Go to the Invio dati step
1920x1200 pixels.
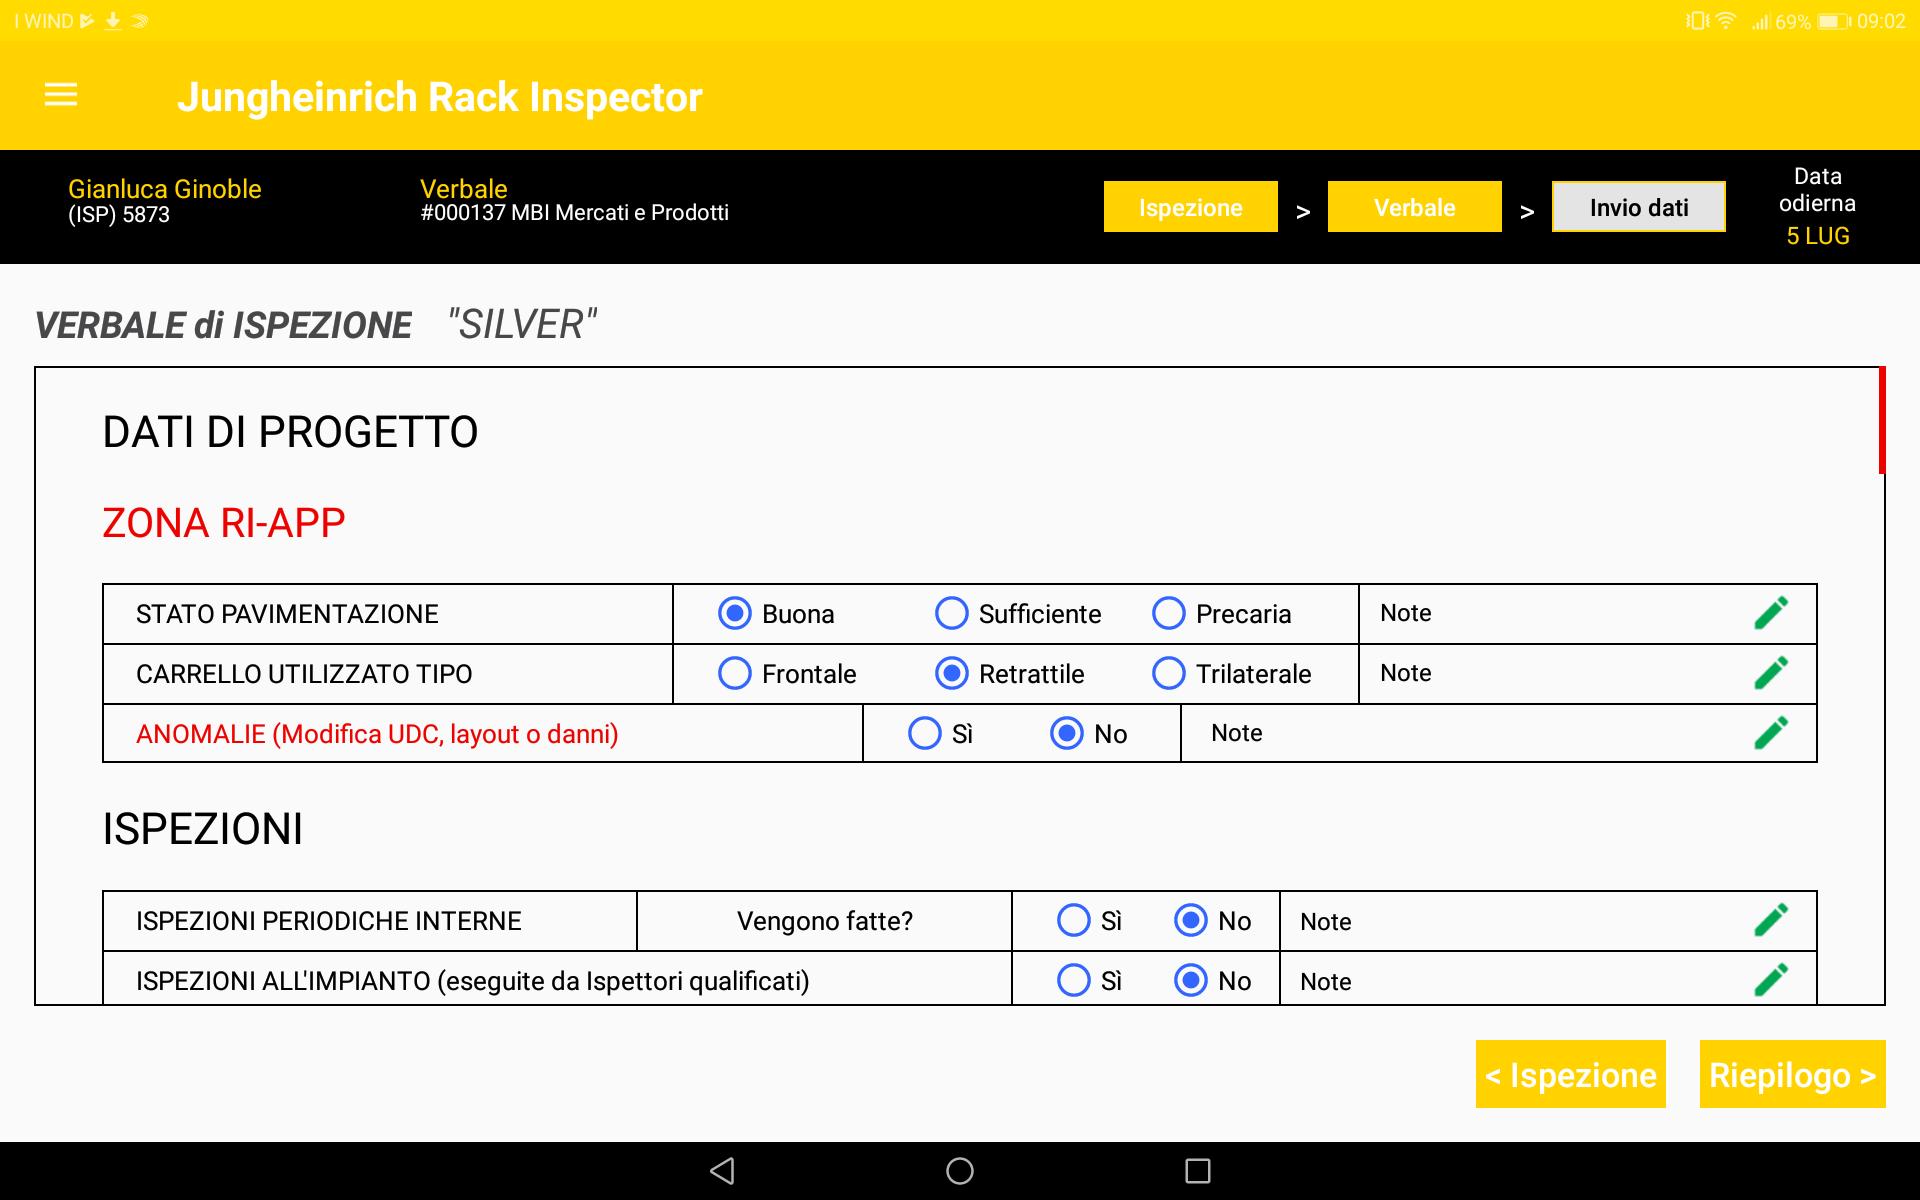click(x=1639, y=207)
